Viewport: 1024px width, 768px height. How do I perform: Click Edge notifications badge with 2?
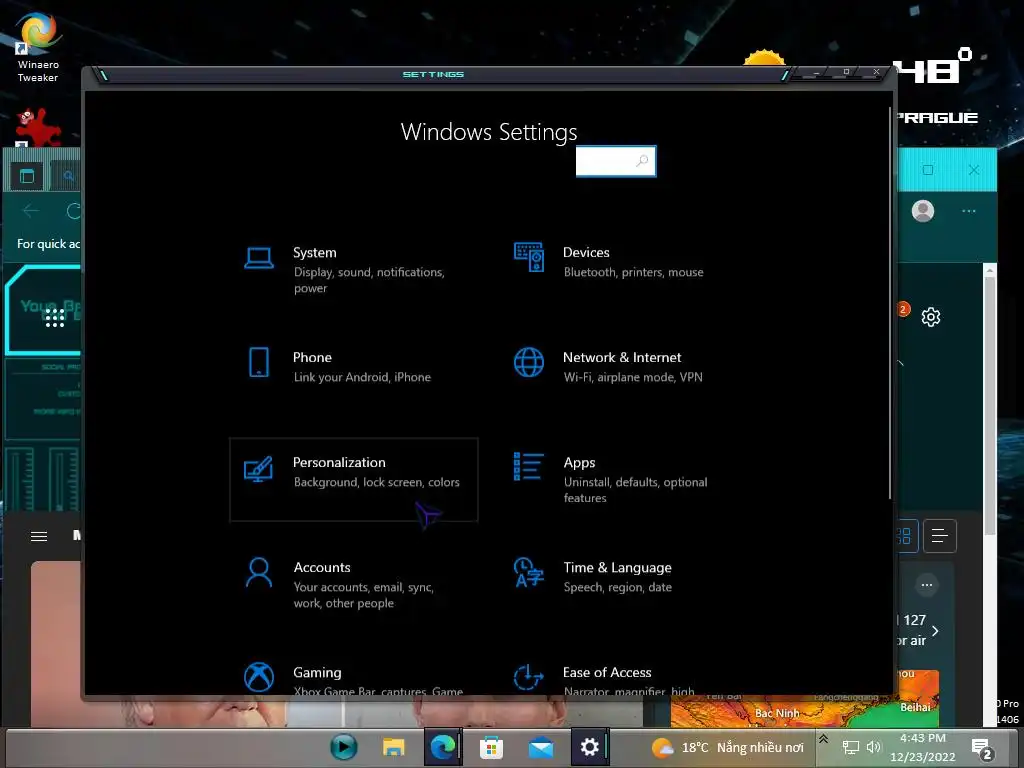[x=903, y=310]
